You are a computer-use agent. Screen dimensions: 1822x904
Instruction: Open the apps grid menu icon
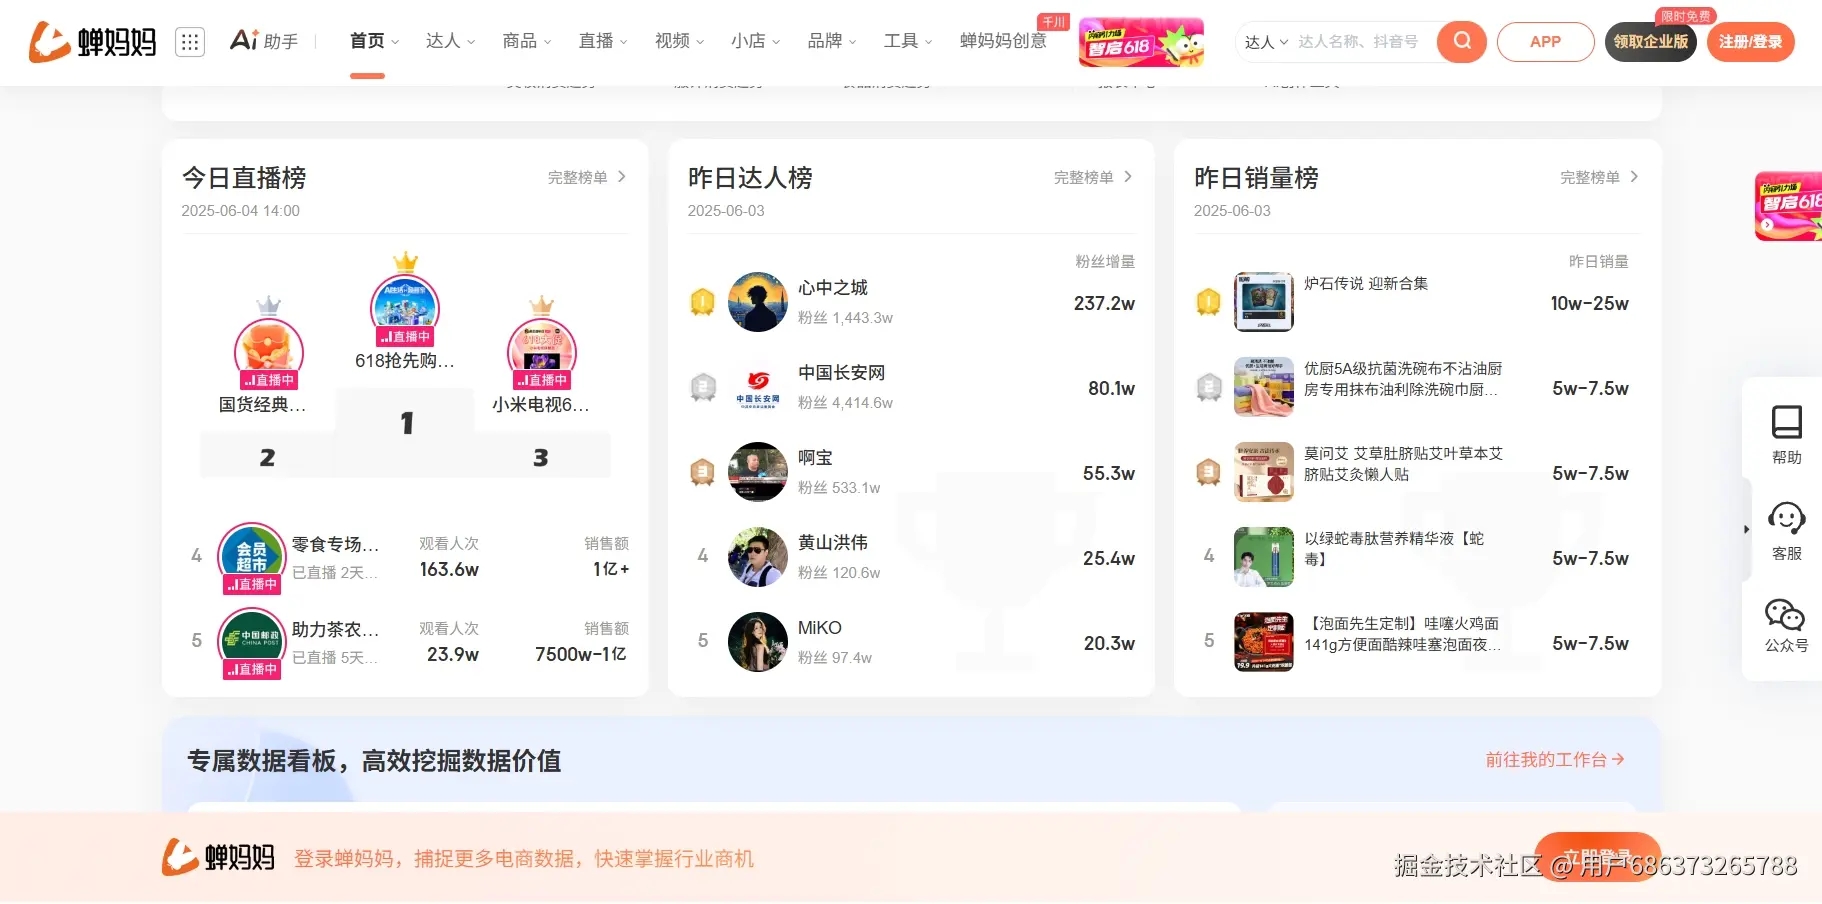click(x=190, y=42)
